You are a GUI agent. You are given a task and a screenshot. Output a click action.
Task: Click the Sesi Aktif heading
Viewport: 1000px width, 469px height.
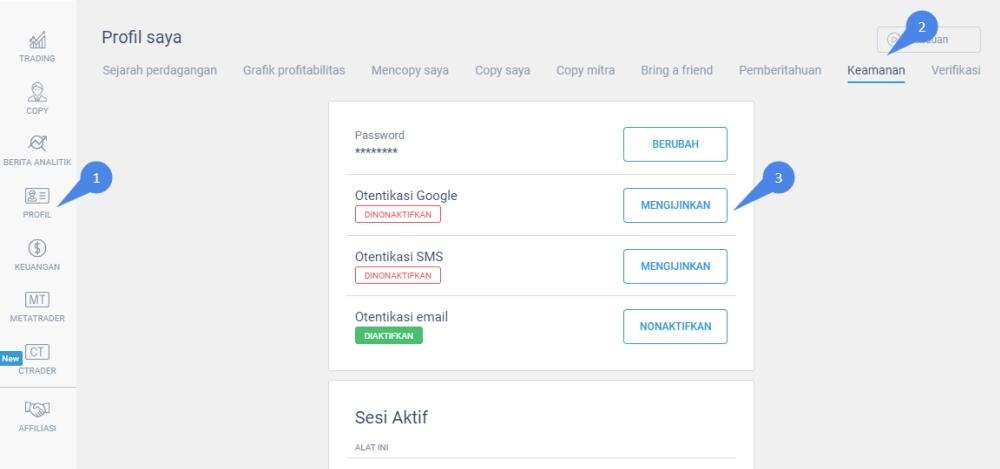pos(391,417)
